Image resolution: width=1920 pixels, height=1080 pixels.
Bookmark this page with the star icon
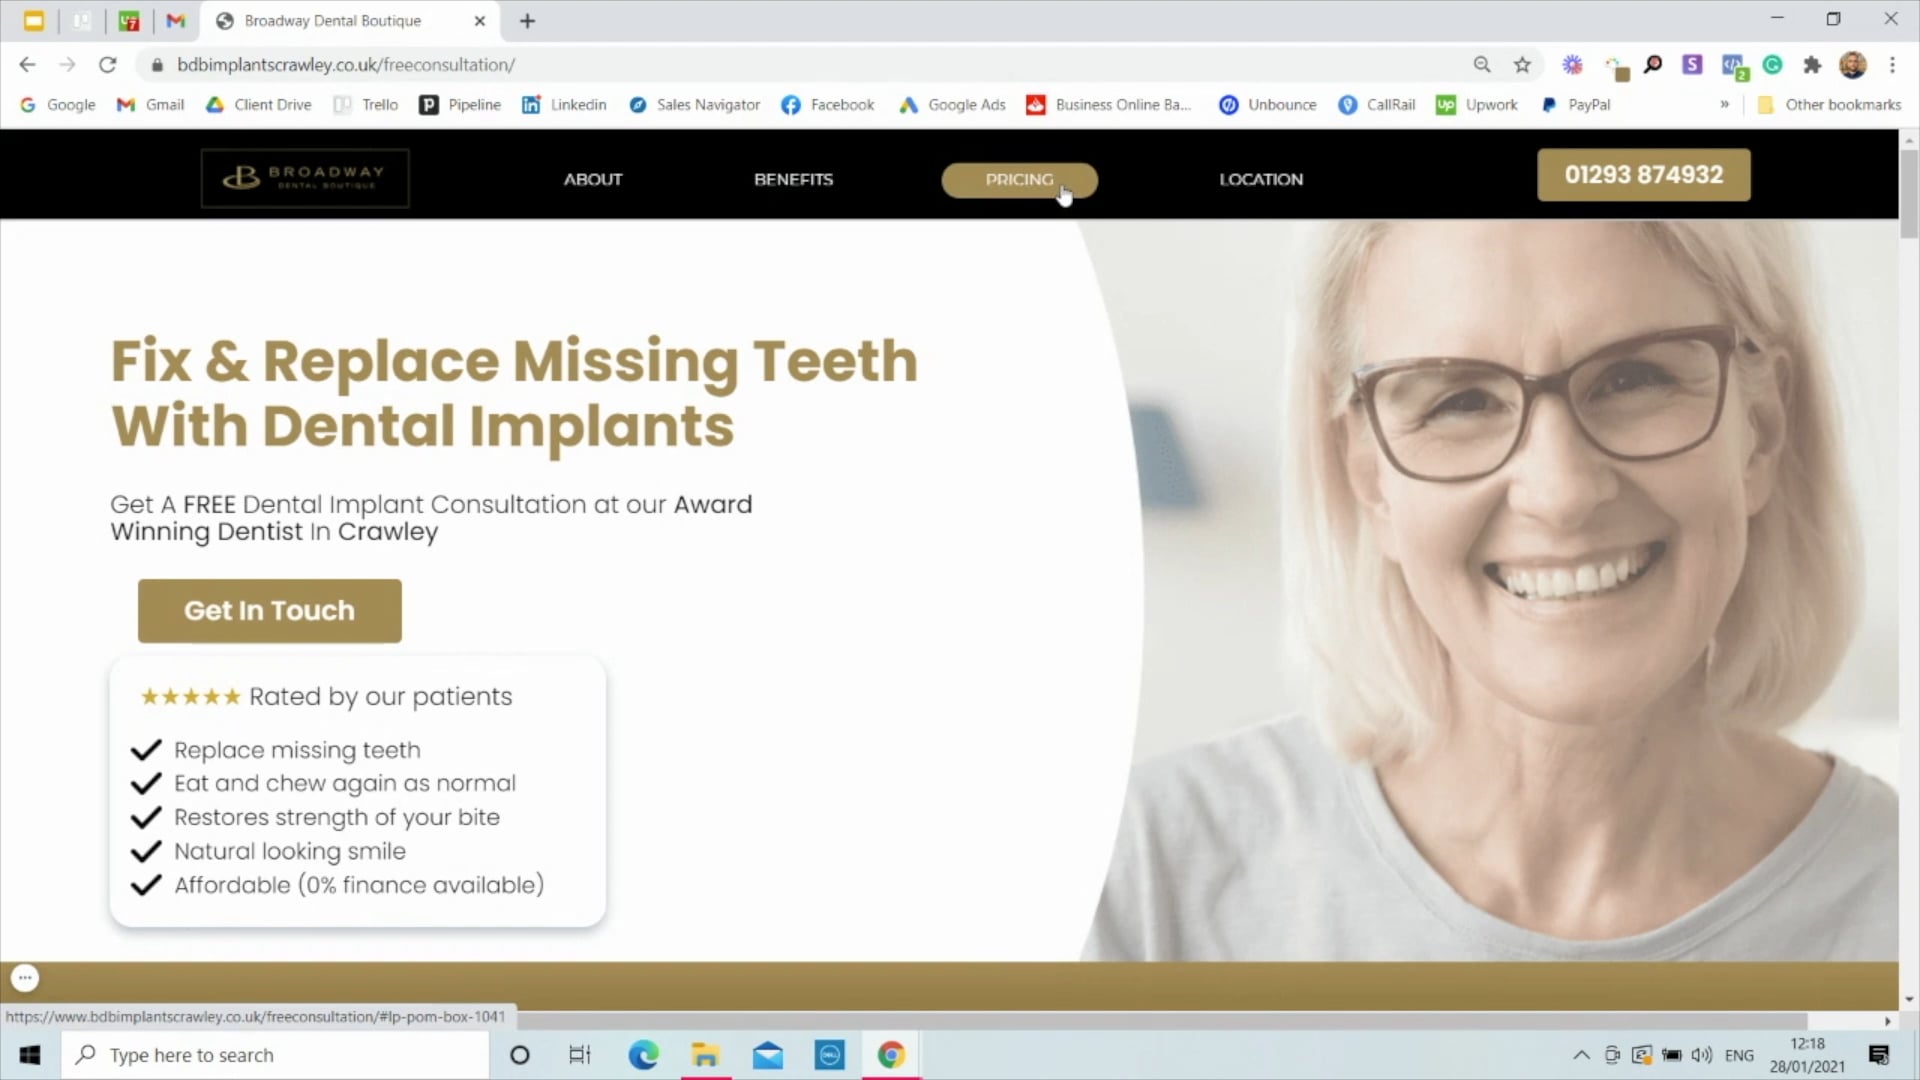(x=1522, y=64)
